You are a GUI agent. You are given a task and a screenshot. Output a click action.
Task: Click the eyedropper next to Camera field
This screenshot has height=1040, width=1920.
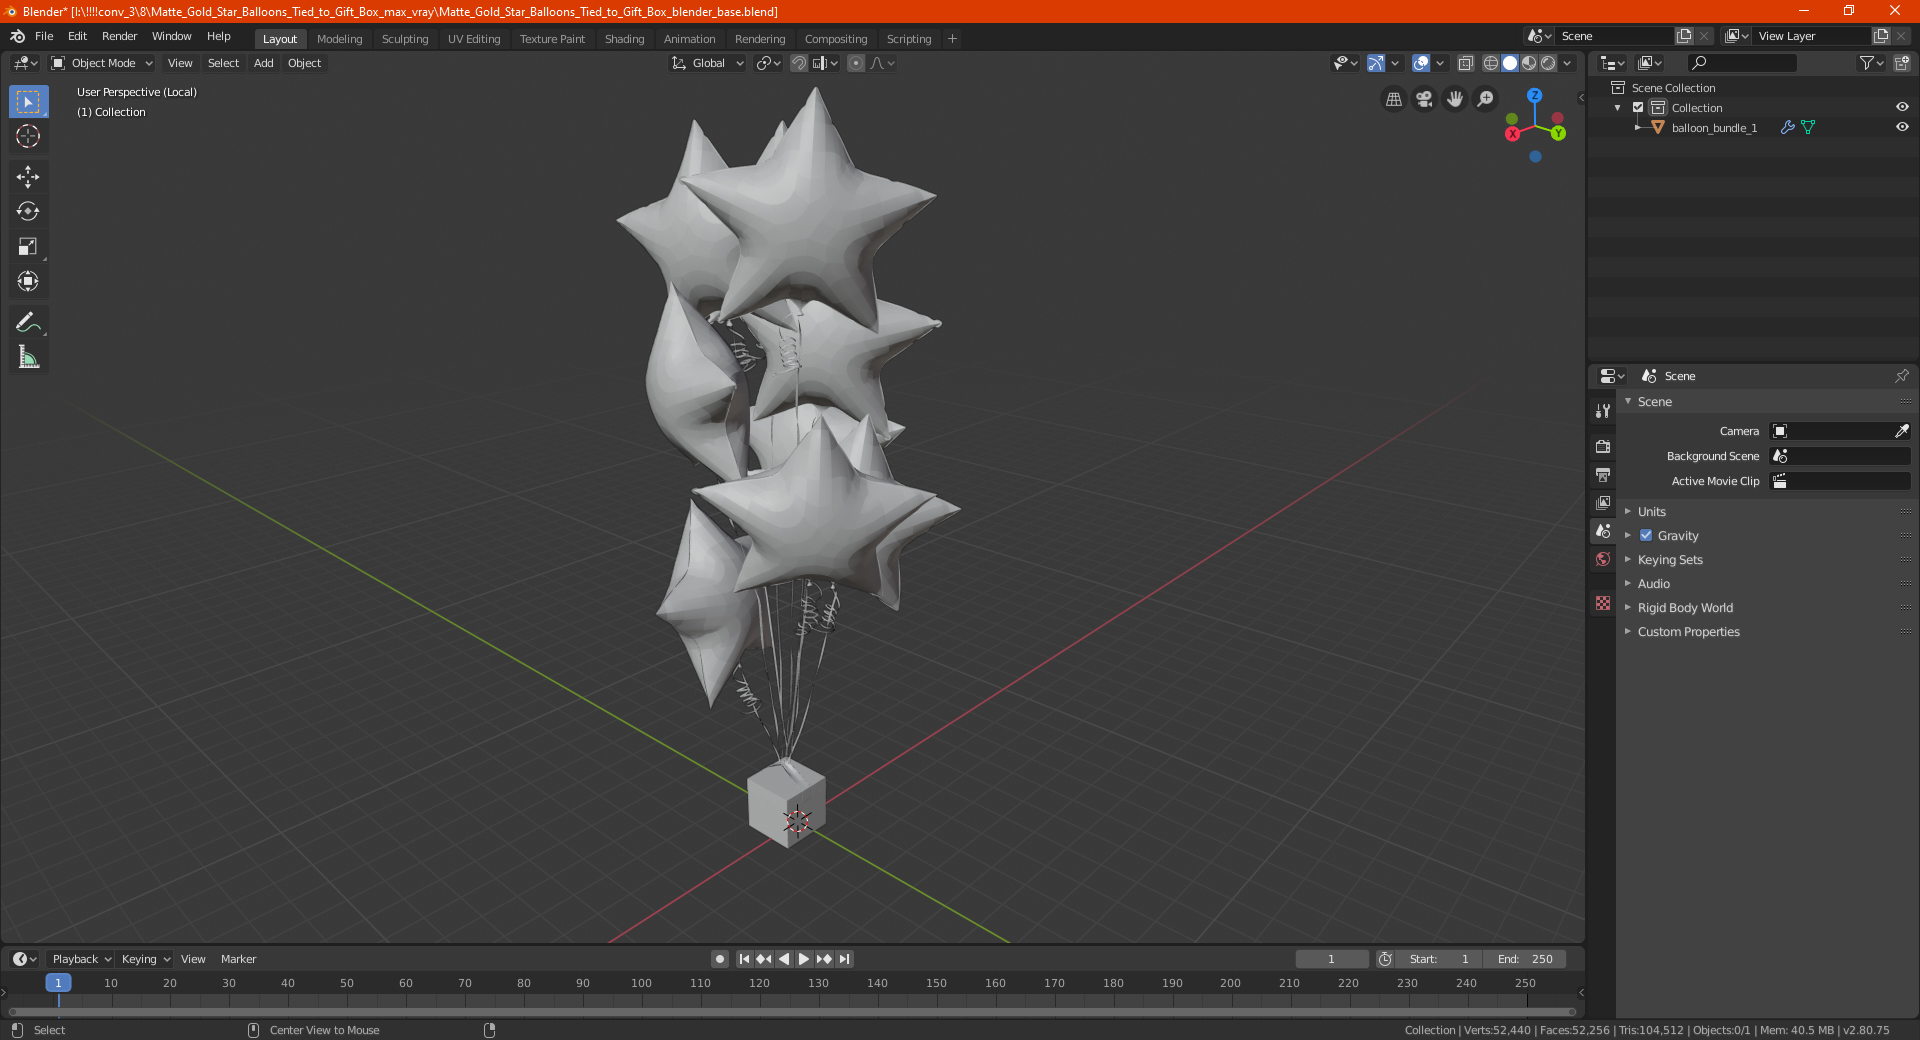pyautogui.click(x=1901, y=431)
